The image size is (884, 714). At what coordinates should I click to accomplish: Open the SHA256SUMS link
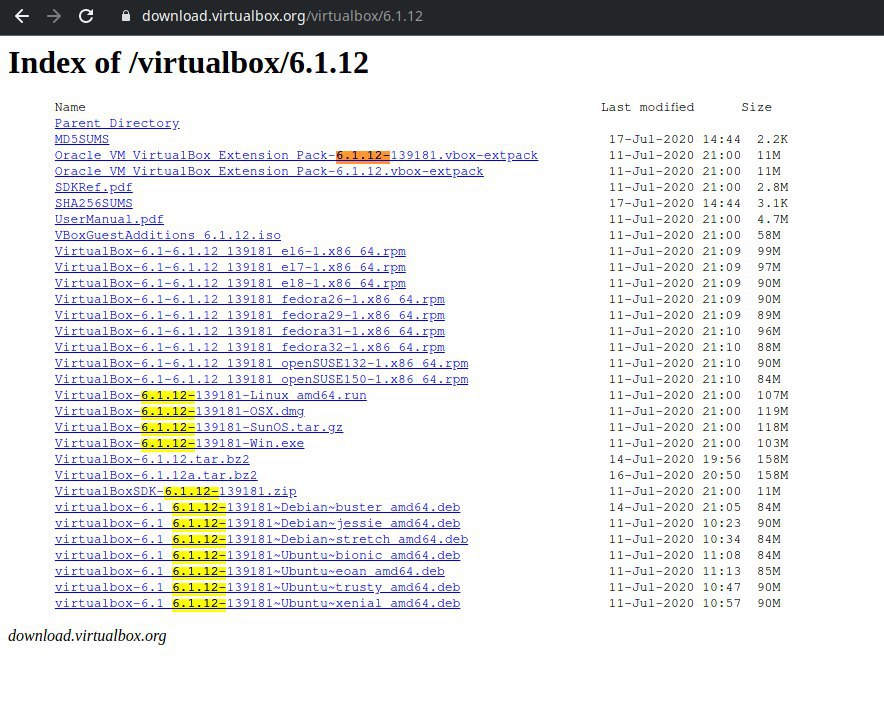tap(94, 203)
